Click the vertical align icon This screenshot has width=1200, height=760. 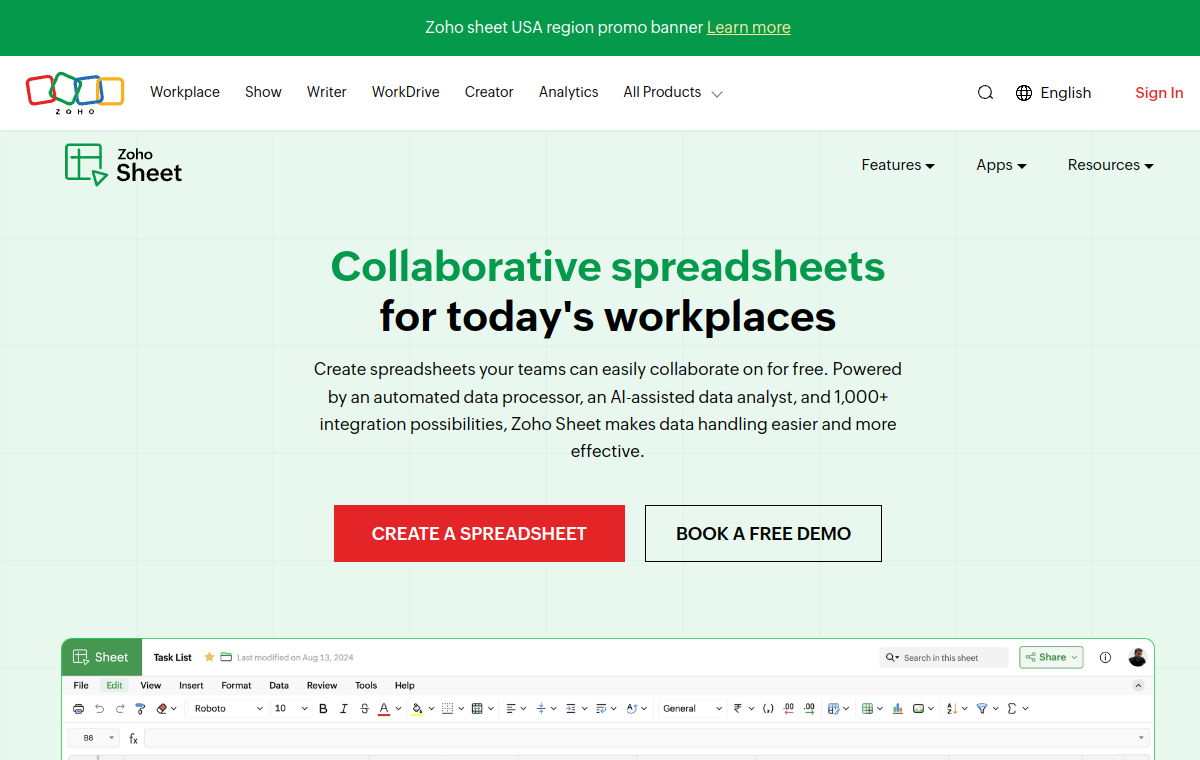click(x=541, y=709)
